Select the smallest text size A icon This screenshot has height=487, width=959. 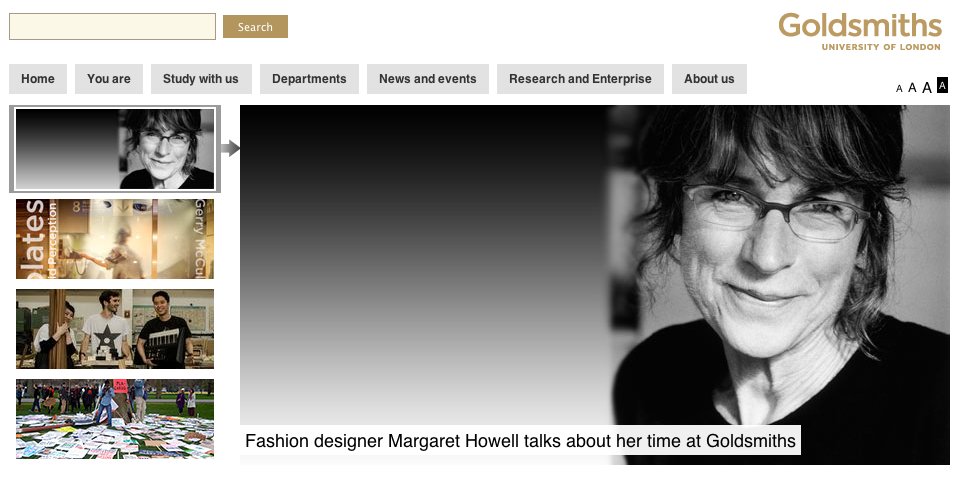click(899, 89)
